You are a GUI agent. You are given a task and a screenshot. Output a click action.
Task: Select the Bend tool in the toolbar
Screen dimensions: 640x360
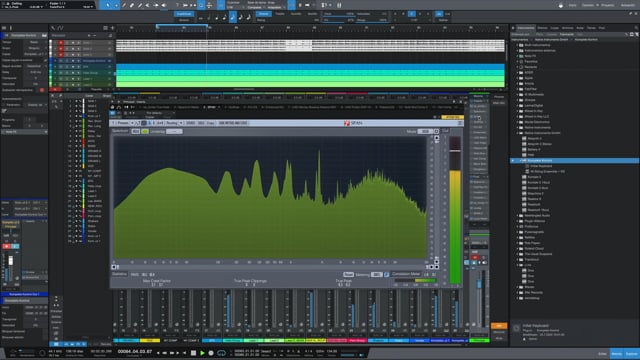(x=156, y=5)
